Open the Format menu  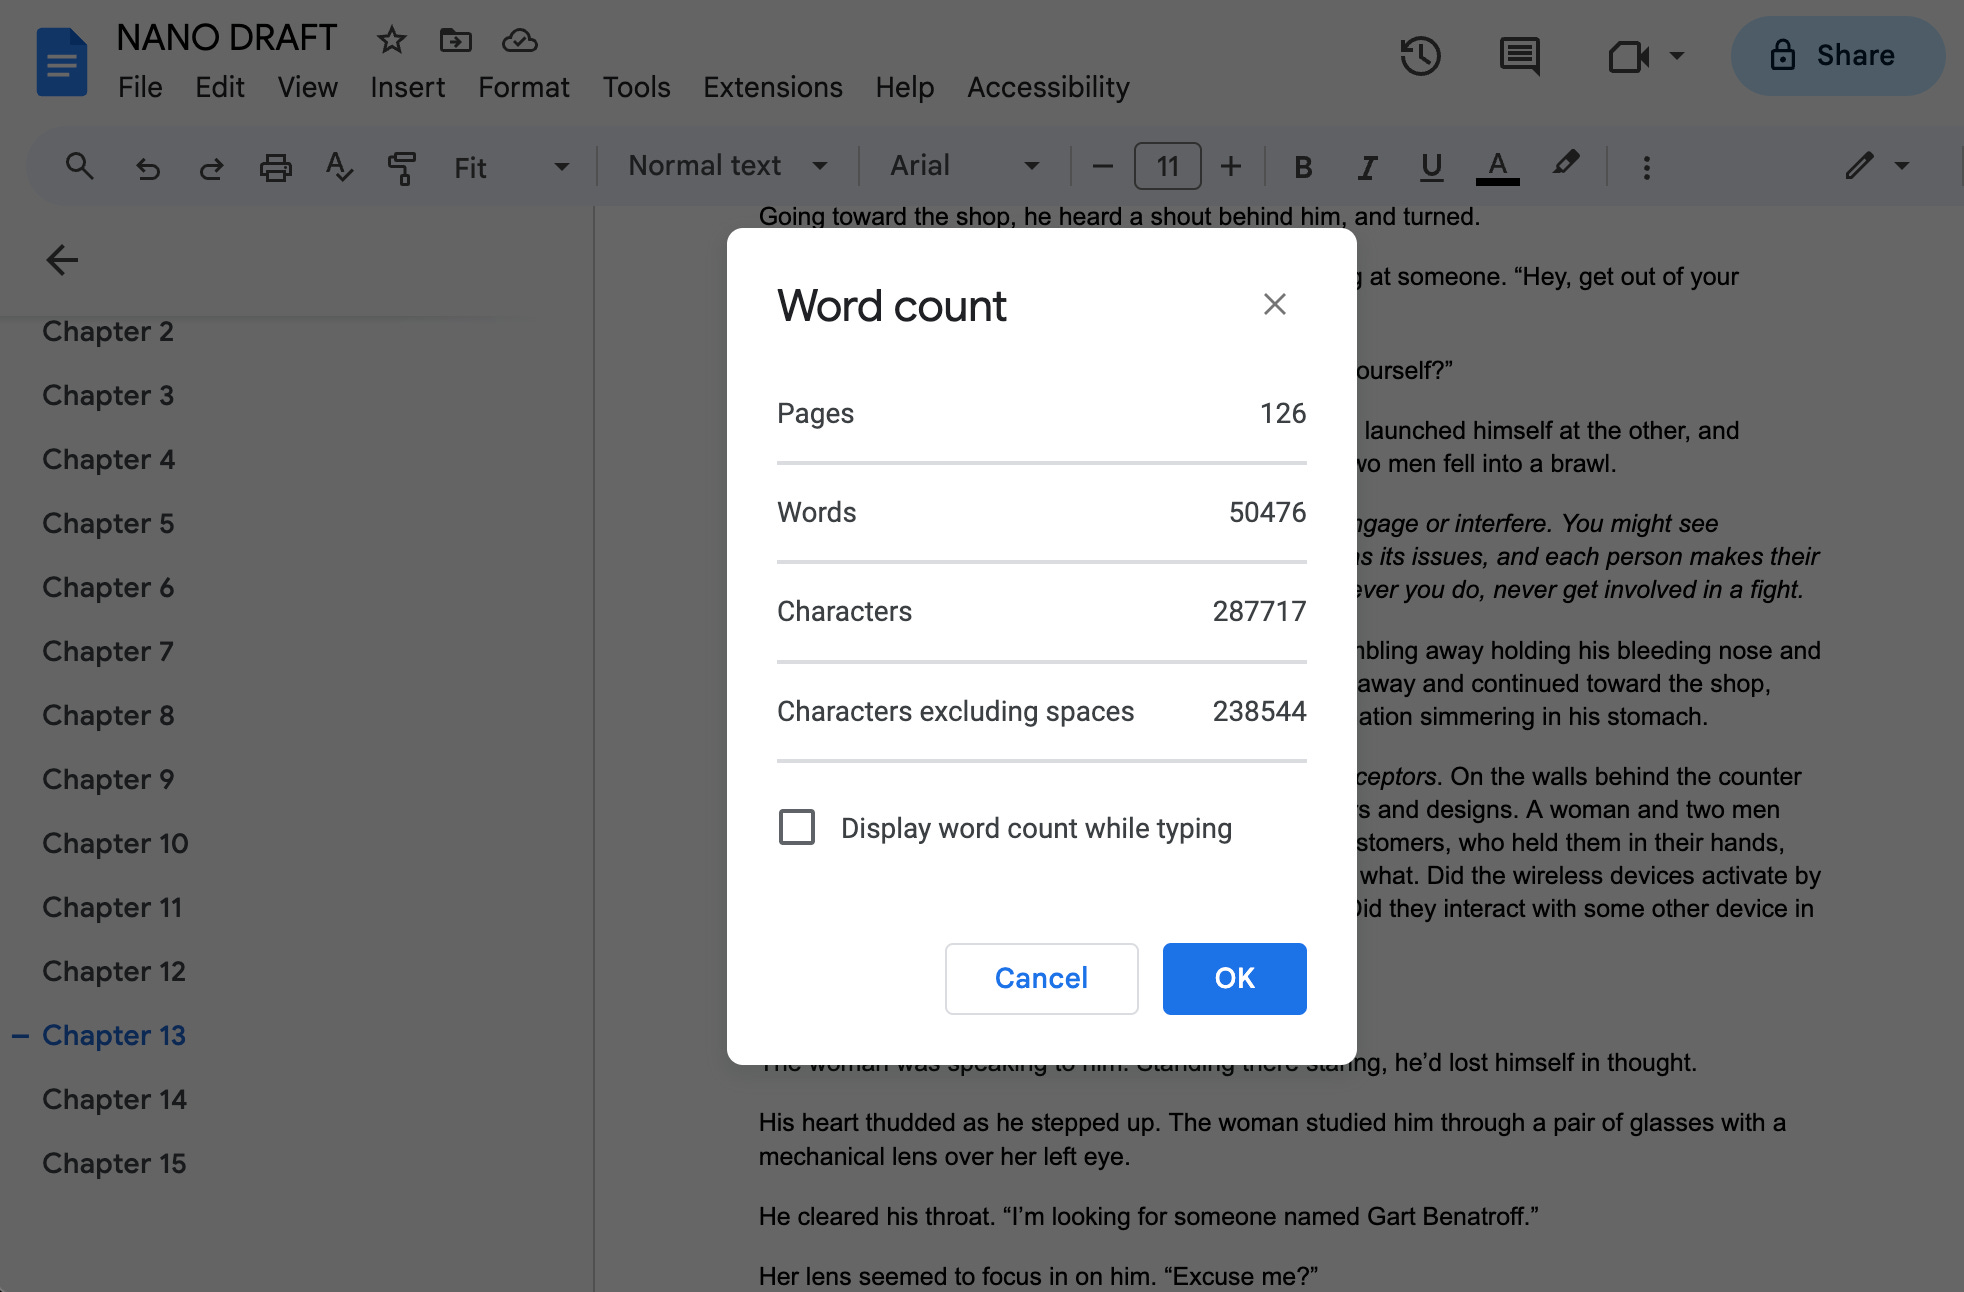coord(523,88)
